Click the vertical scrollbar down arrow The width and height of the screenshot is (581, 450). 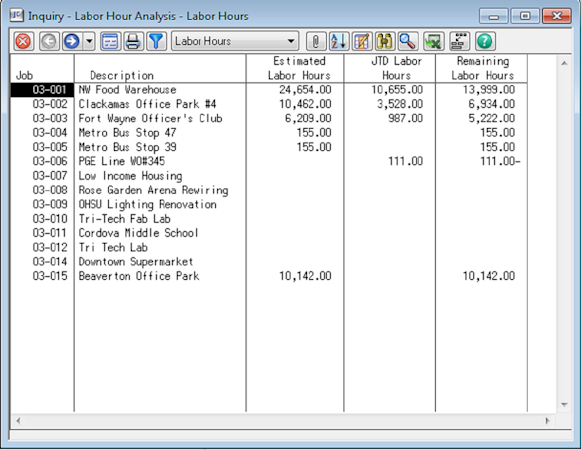(x=564, y=404)
